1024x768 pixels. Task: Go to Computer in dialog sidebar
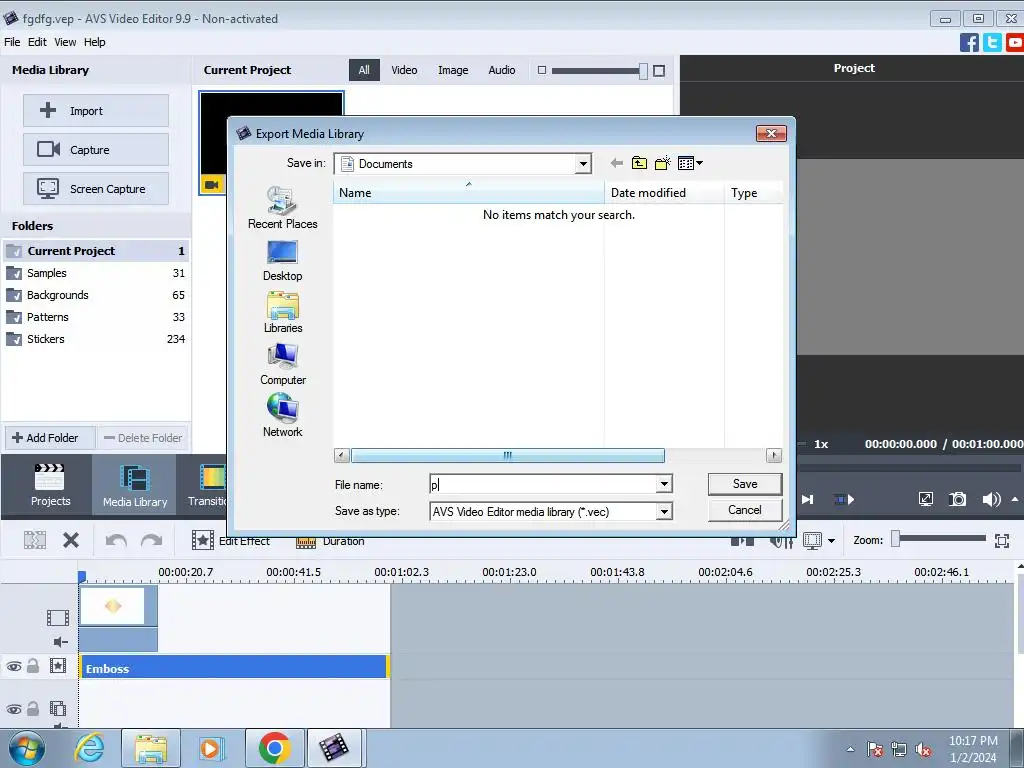pyautogui.click(x=282, y=364)
